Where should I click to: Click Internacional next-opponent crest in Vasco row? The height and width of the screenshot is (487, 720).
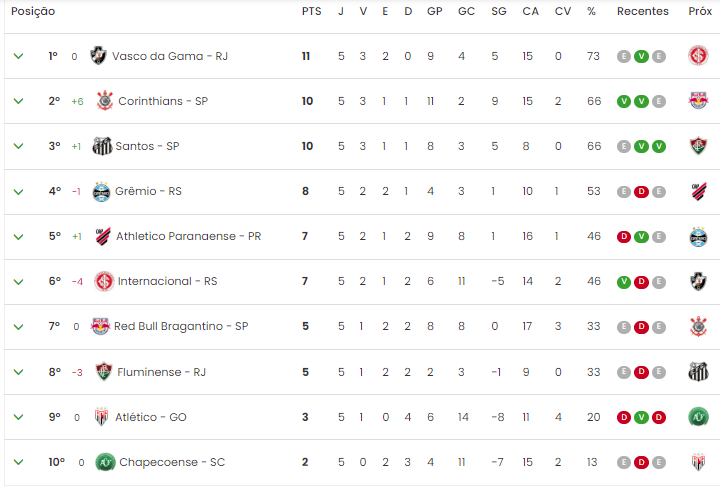[698, 56]
